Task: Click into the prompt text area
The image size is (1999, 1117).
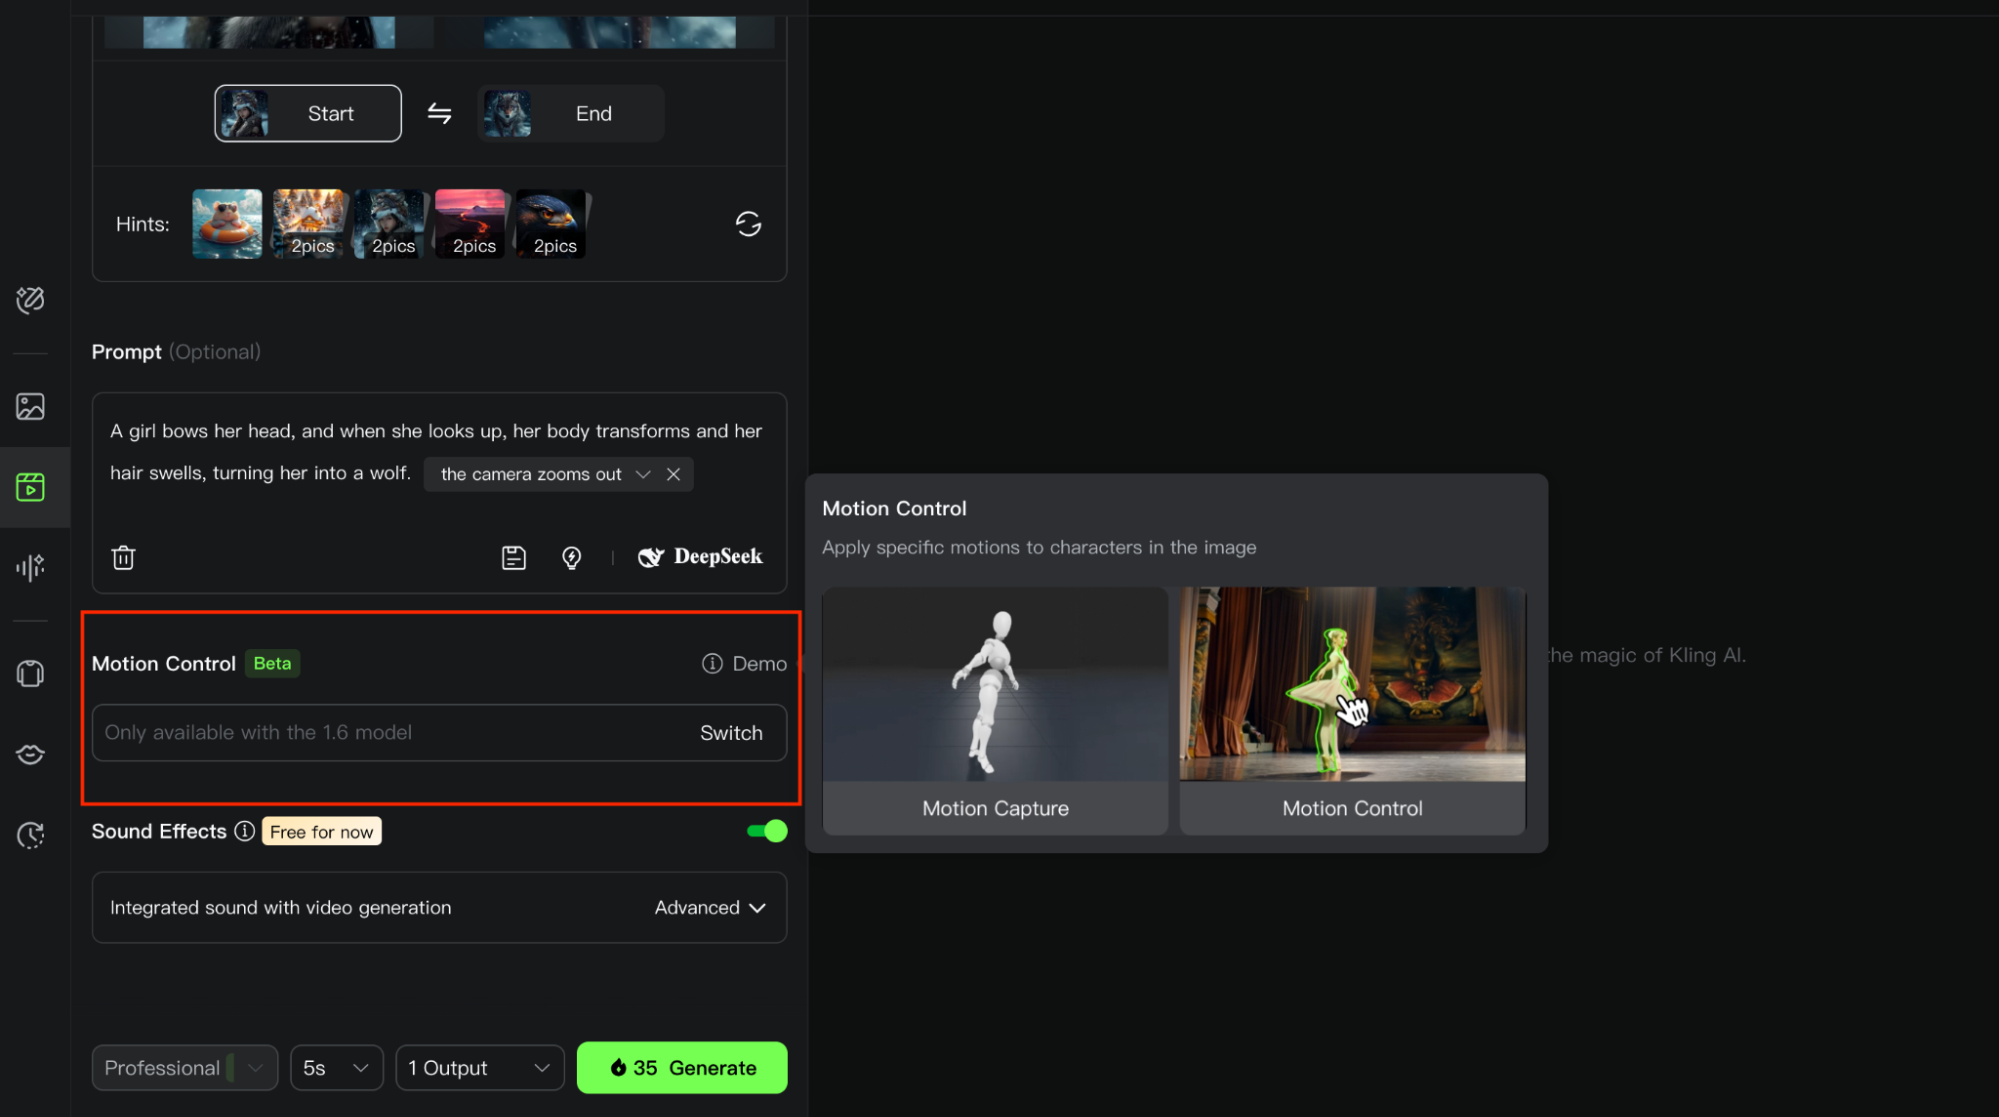Action: [x=439, y=492]
